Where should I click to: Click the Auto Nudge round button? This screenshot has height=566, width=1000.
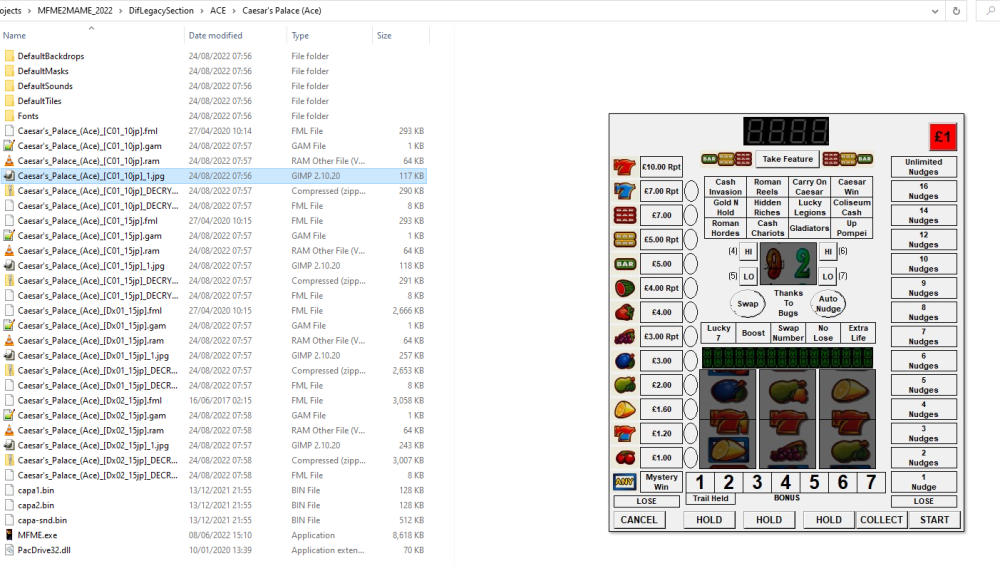(828, 304)
